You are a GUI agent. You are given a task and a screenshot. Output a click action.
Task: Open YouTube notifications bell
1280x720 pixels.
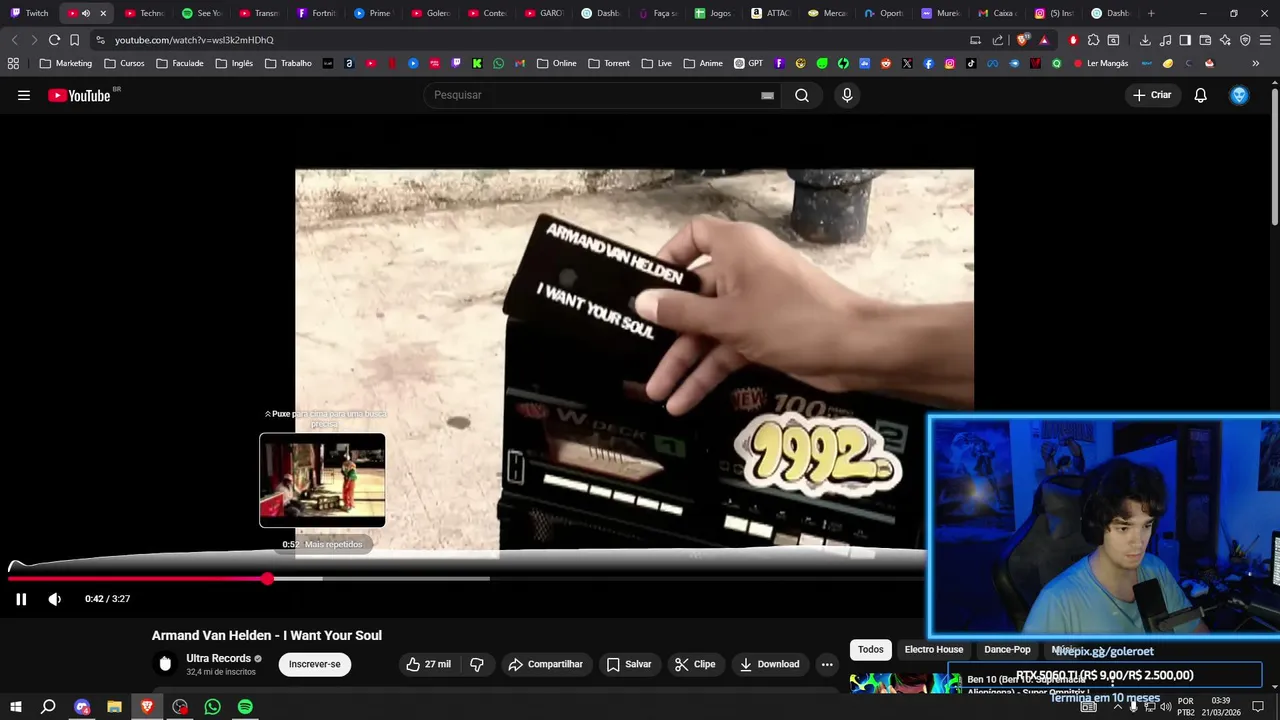tap(1200, 95)
